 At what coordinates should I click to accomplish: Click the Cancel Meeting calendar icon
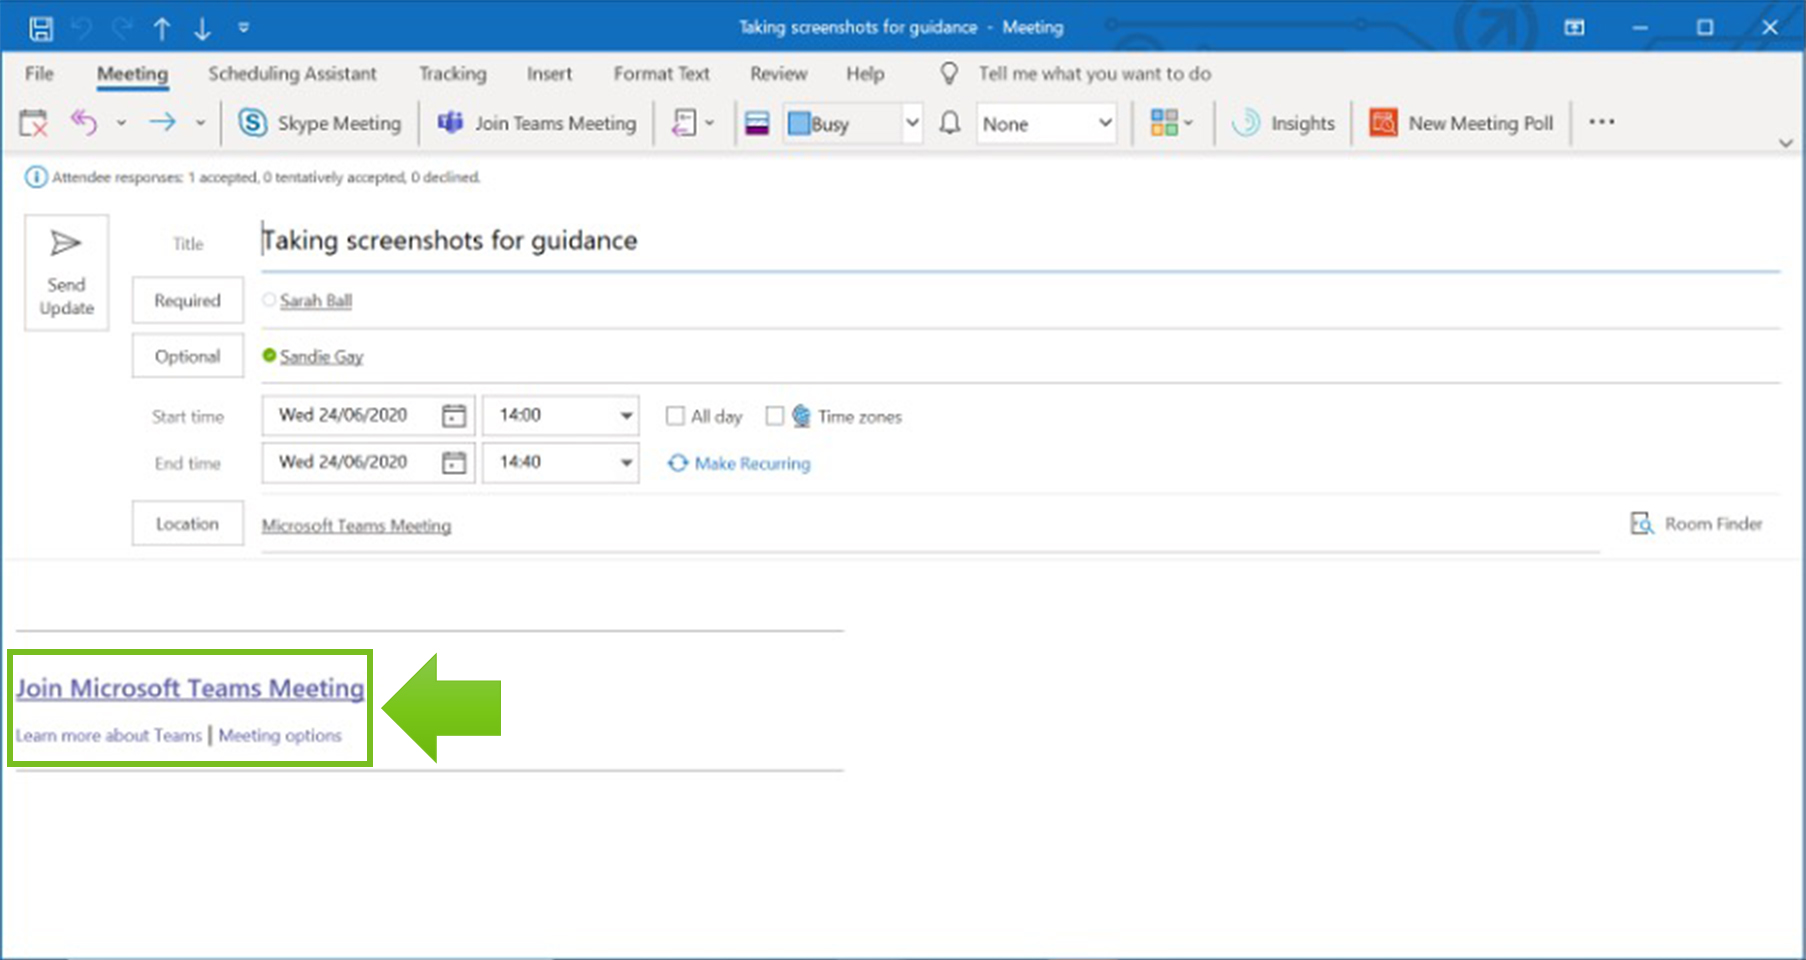click(33, 123)
